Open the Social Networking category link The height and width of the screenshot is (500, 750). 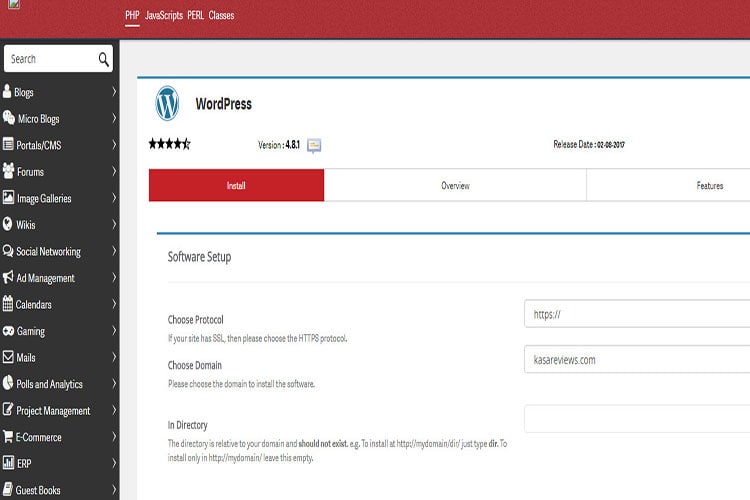48,251
